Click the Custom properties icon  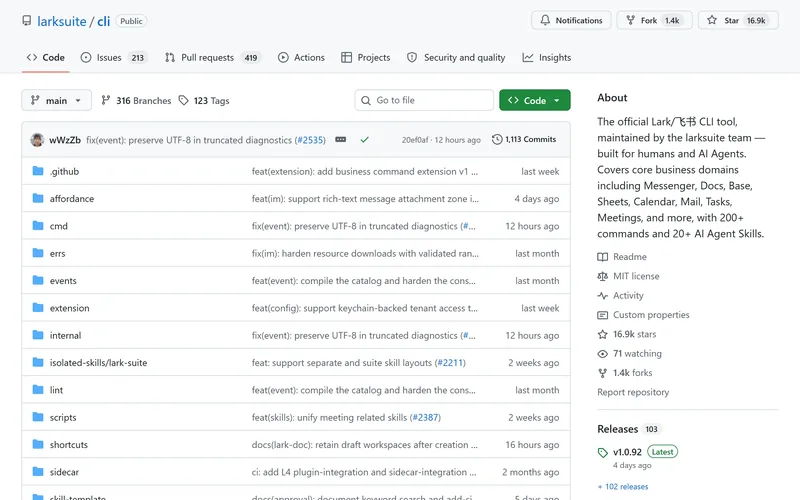tap(603, 315)
